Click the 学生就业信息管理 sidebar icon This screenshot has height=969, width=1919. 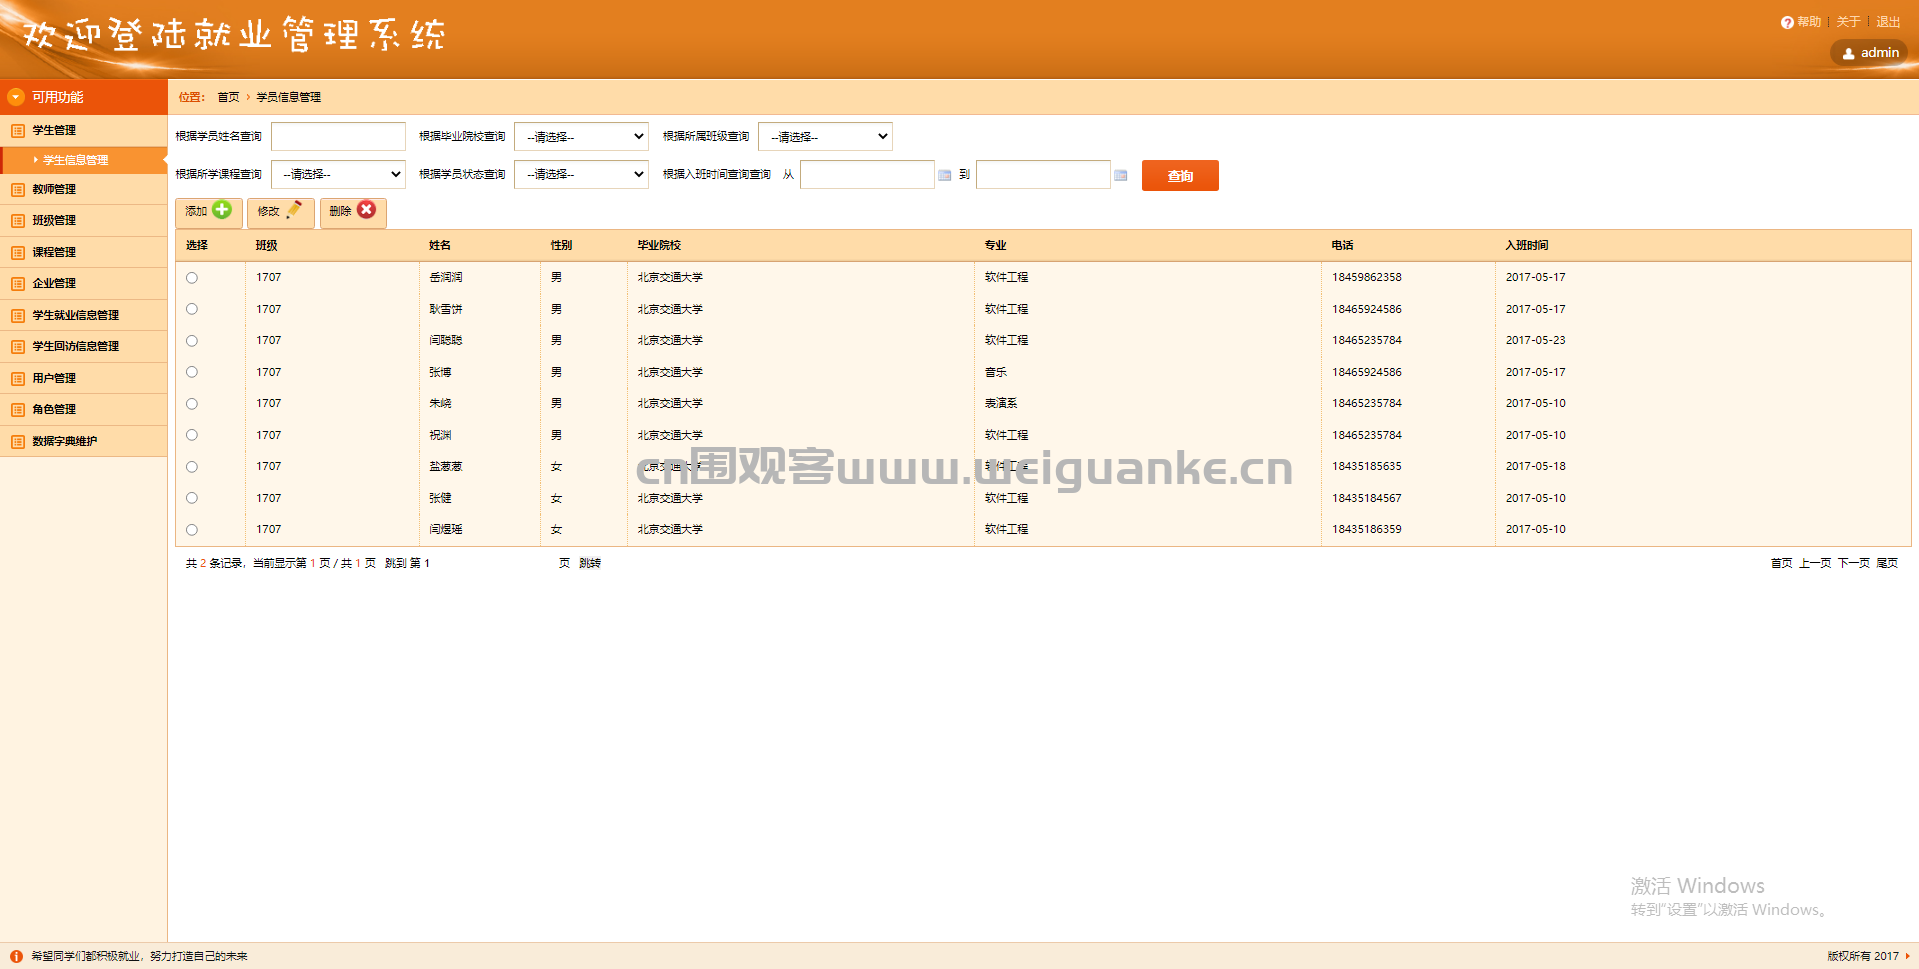tap(18, 316)
